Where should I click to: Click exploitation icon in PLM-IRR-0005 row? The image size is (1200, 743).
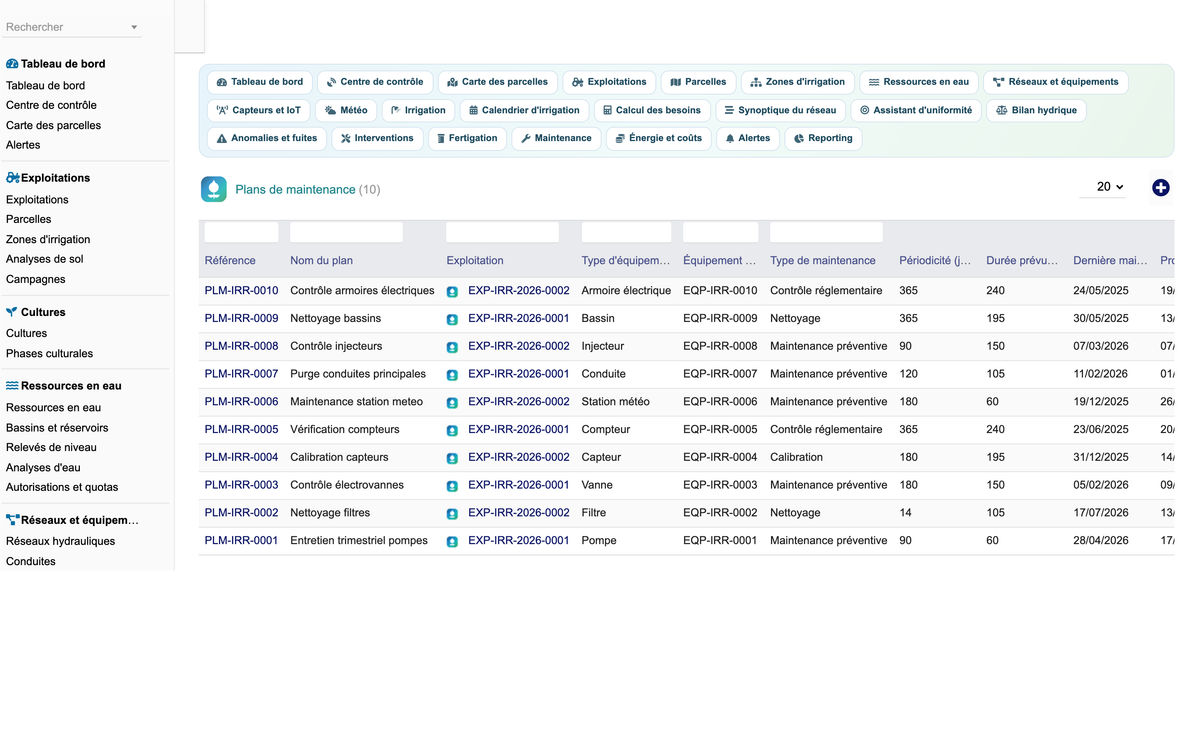[452, 430]
